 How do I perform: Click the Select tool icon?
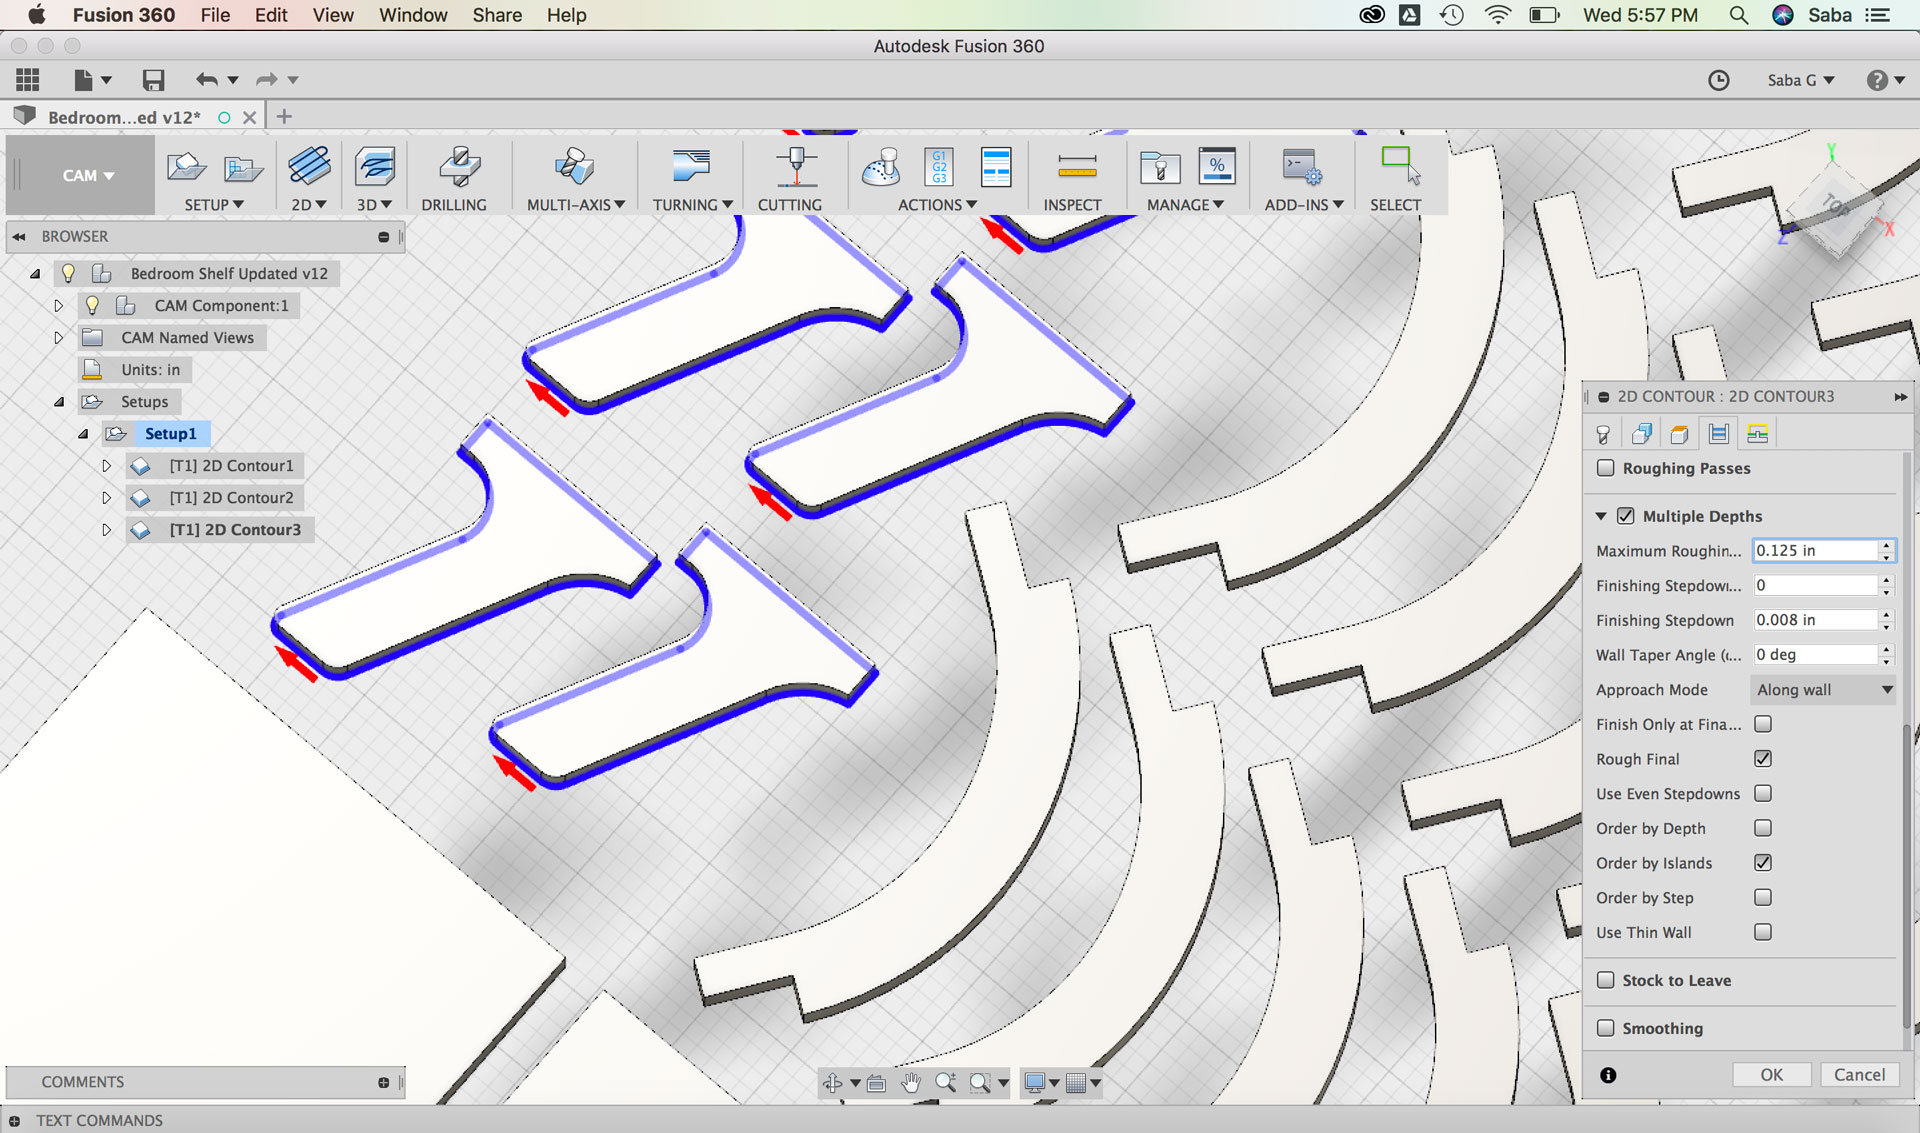(1398, 166)
